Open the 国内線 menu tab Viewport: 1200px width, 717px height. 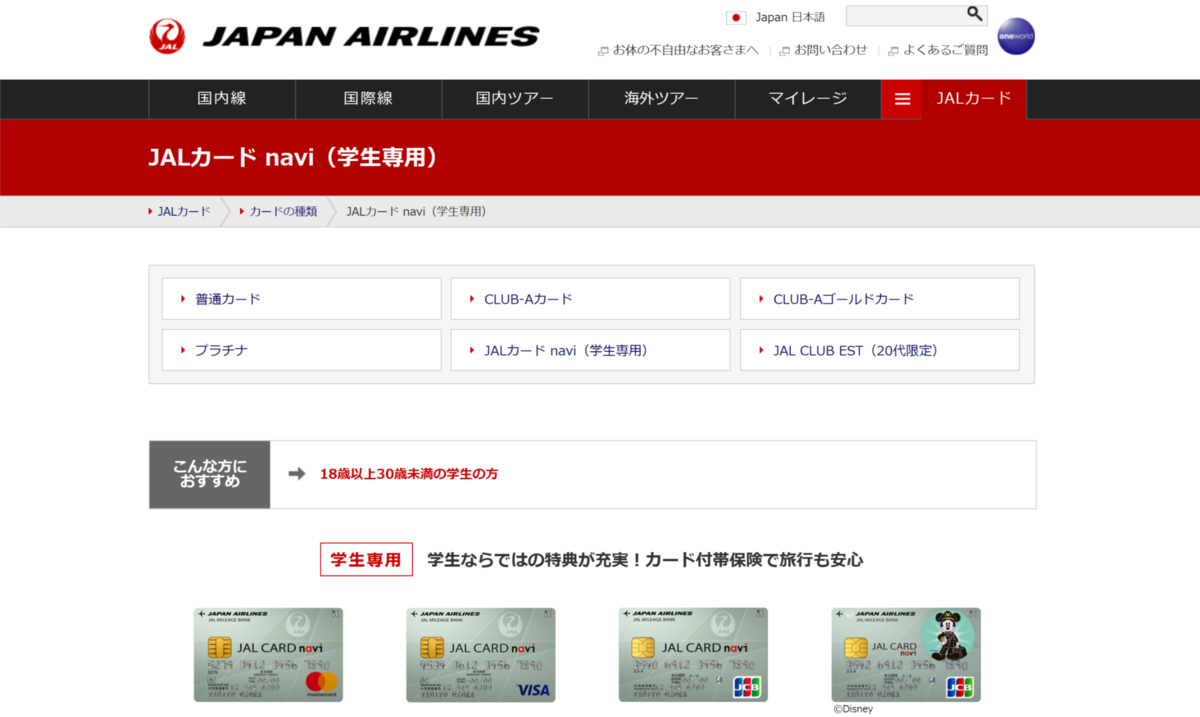pyautogui.click(x=222, y=99)
